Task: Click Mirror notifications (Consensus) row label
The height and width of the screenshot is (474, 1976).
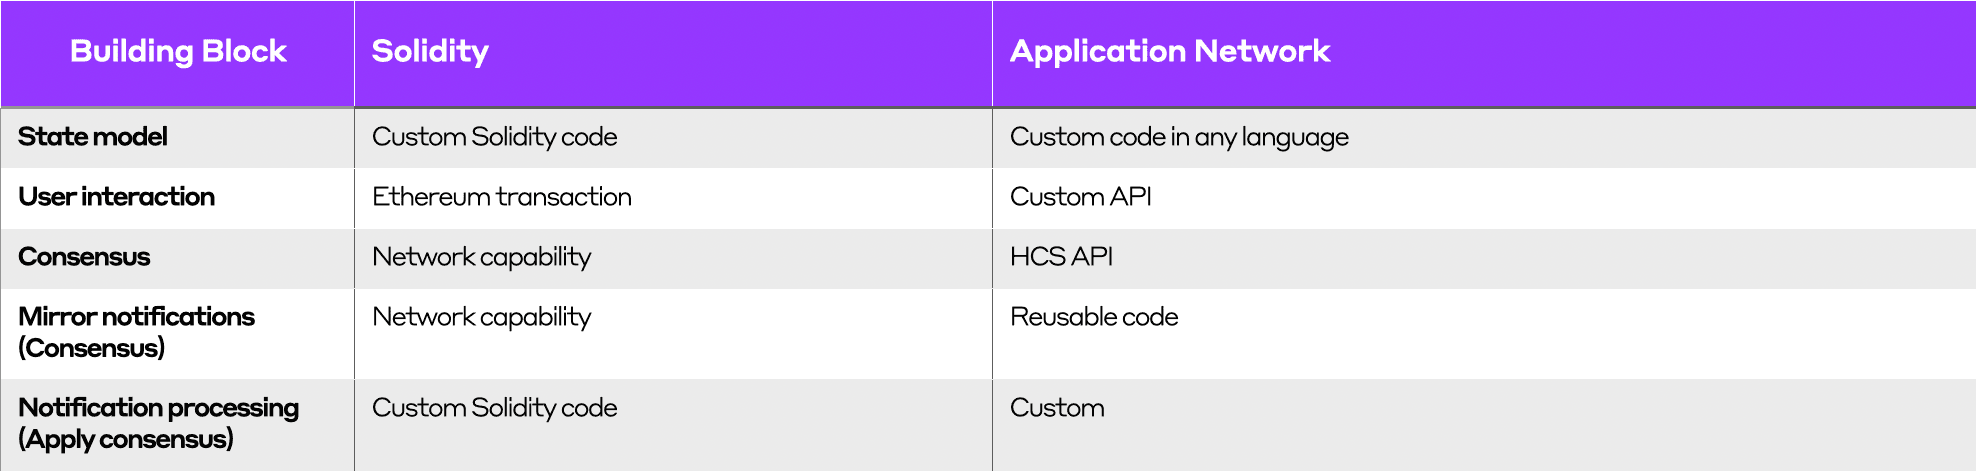Action: tap(136, 332)
